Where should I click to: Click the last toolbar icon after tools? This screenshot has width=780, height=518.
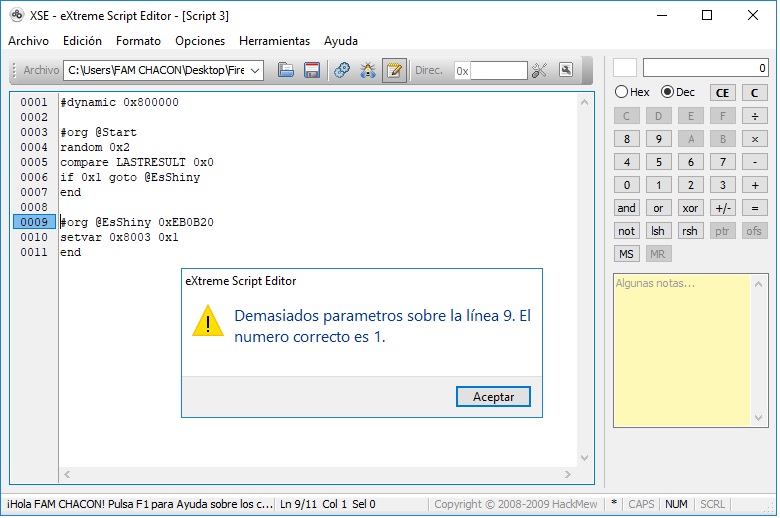click(566, 70)
